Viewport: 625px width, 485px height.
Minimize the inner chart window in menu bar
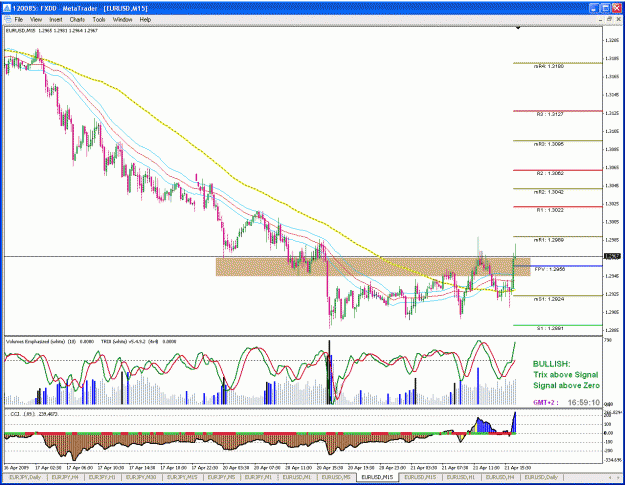[x=601, y=19]
